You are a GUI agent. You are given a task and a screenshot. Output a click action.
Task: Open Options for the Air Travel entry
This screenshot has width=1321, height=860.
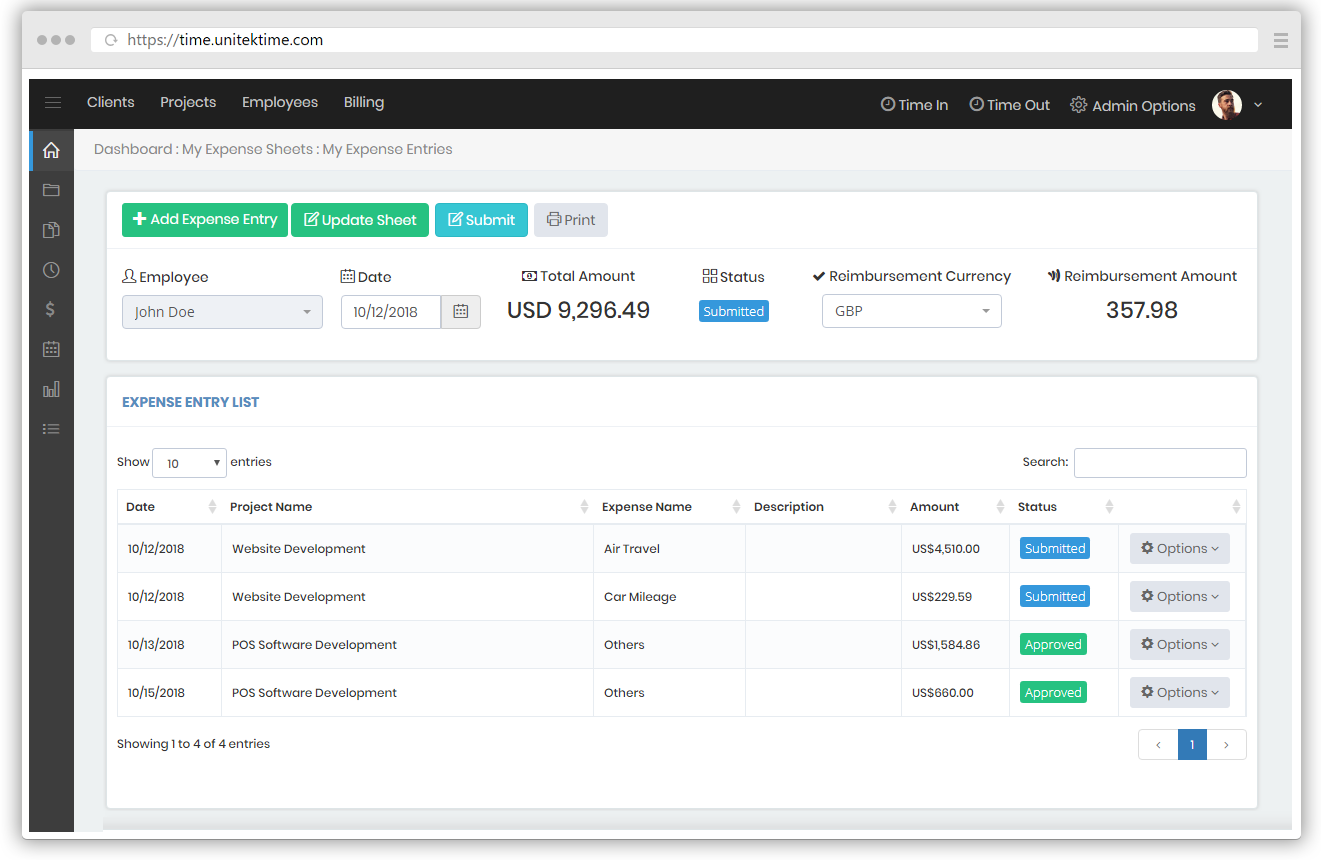point(1179,548)
